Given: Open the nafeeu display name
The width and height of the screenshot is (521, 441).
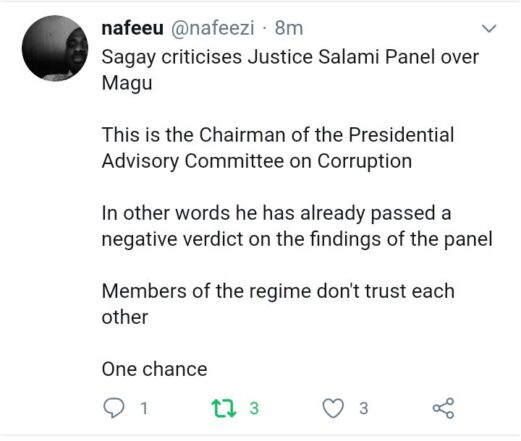Looking at the screenshot, I should click(x=132, y=28).
